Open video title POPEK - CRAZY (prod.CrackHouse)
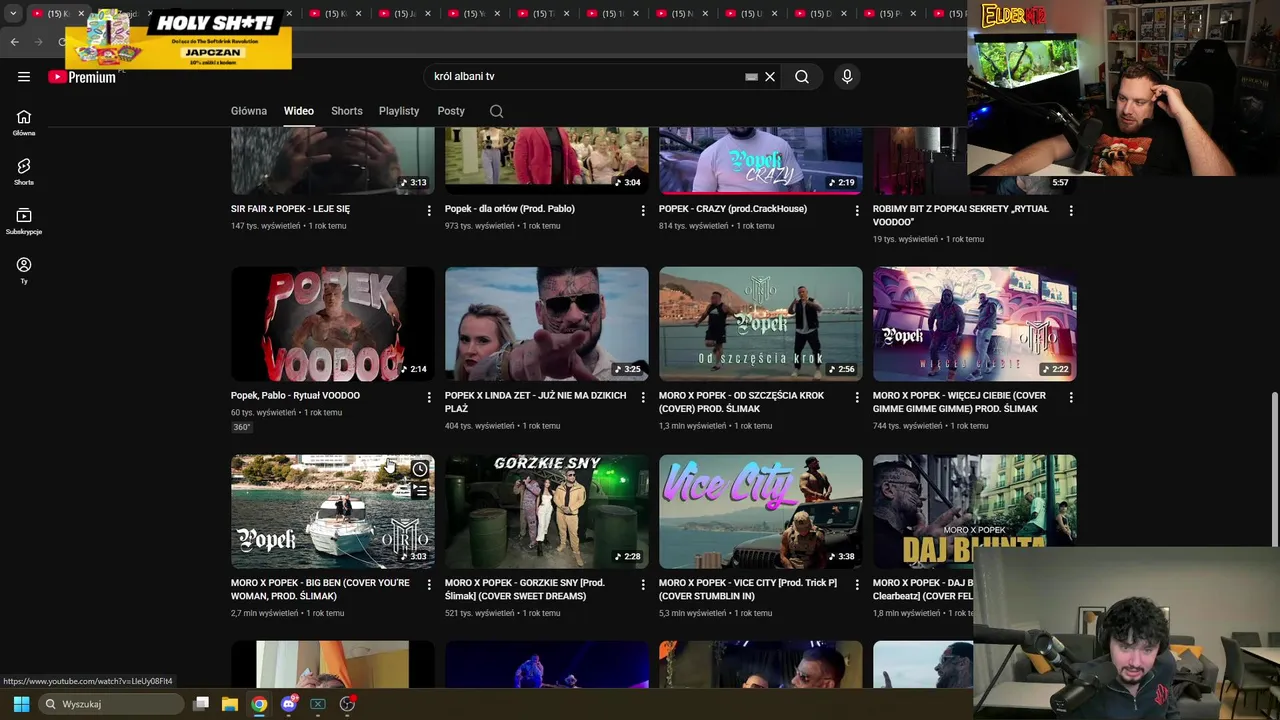Viewport: 1280px width, 720px height. click(x=733, y=209)
